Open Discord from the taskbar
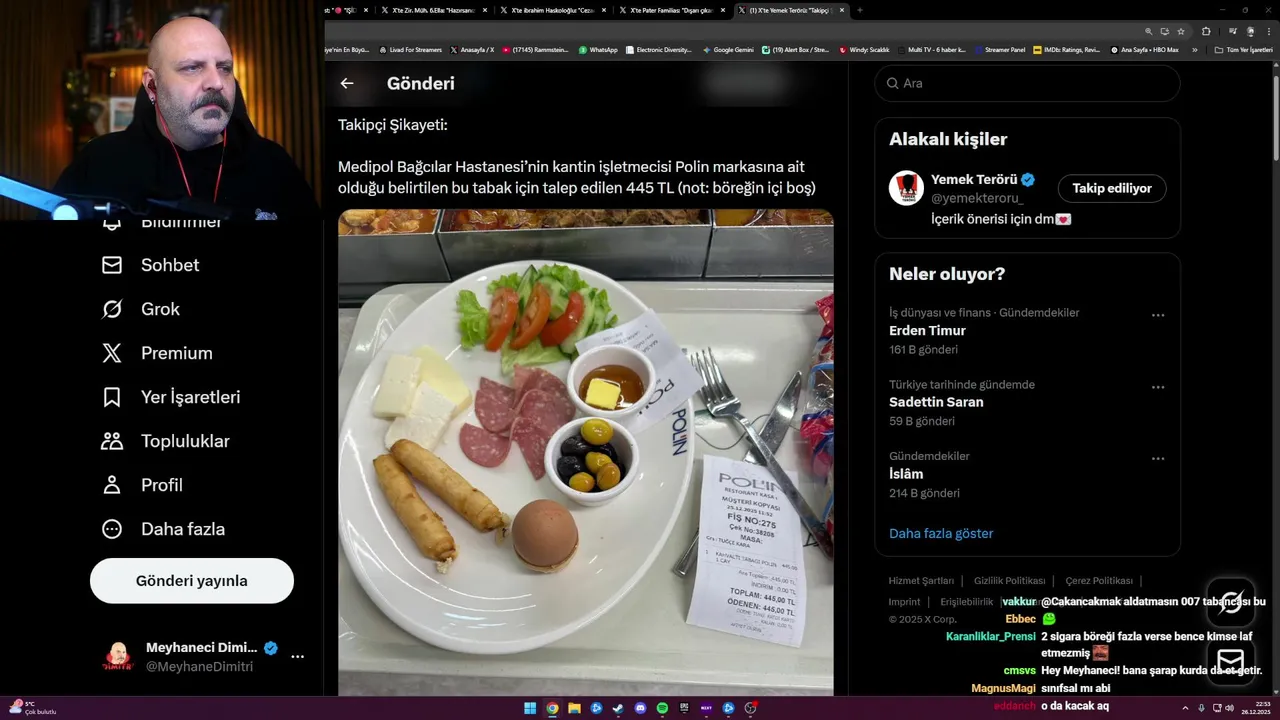Viewport: 1280px width, 720px height. (640, 708)
